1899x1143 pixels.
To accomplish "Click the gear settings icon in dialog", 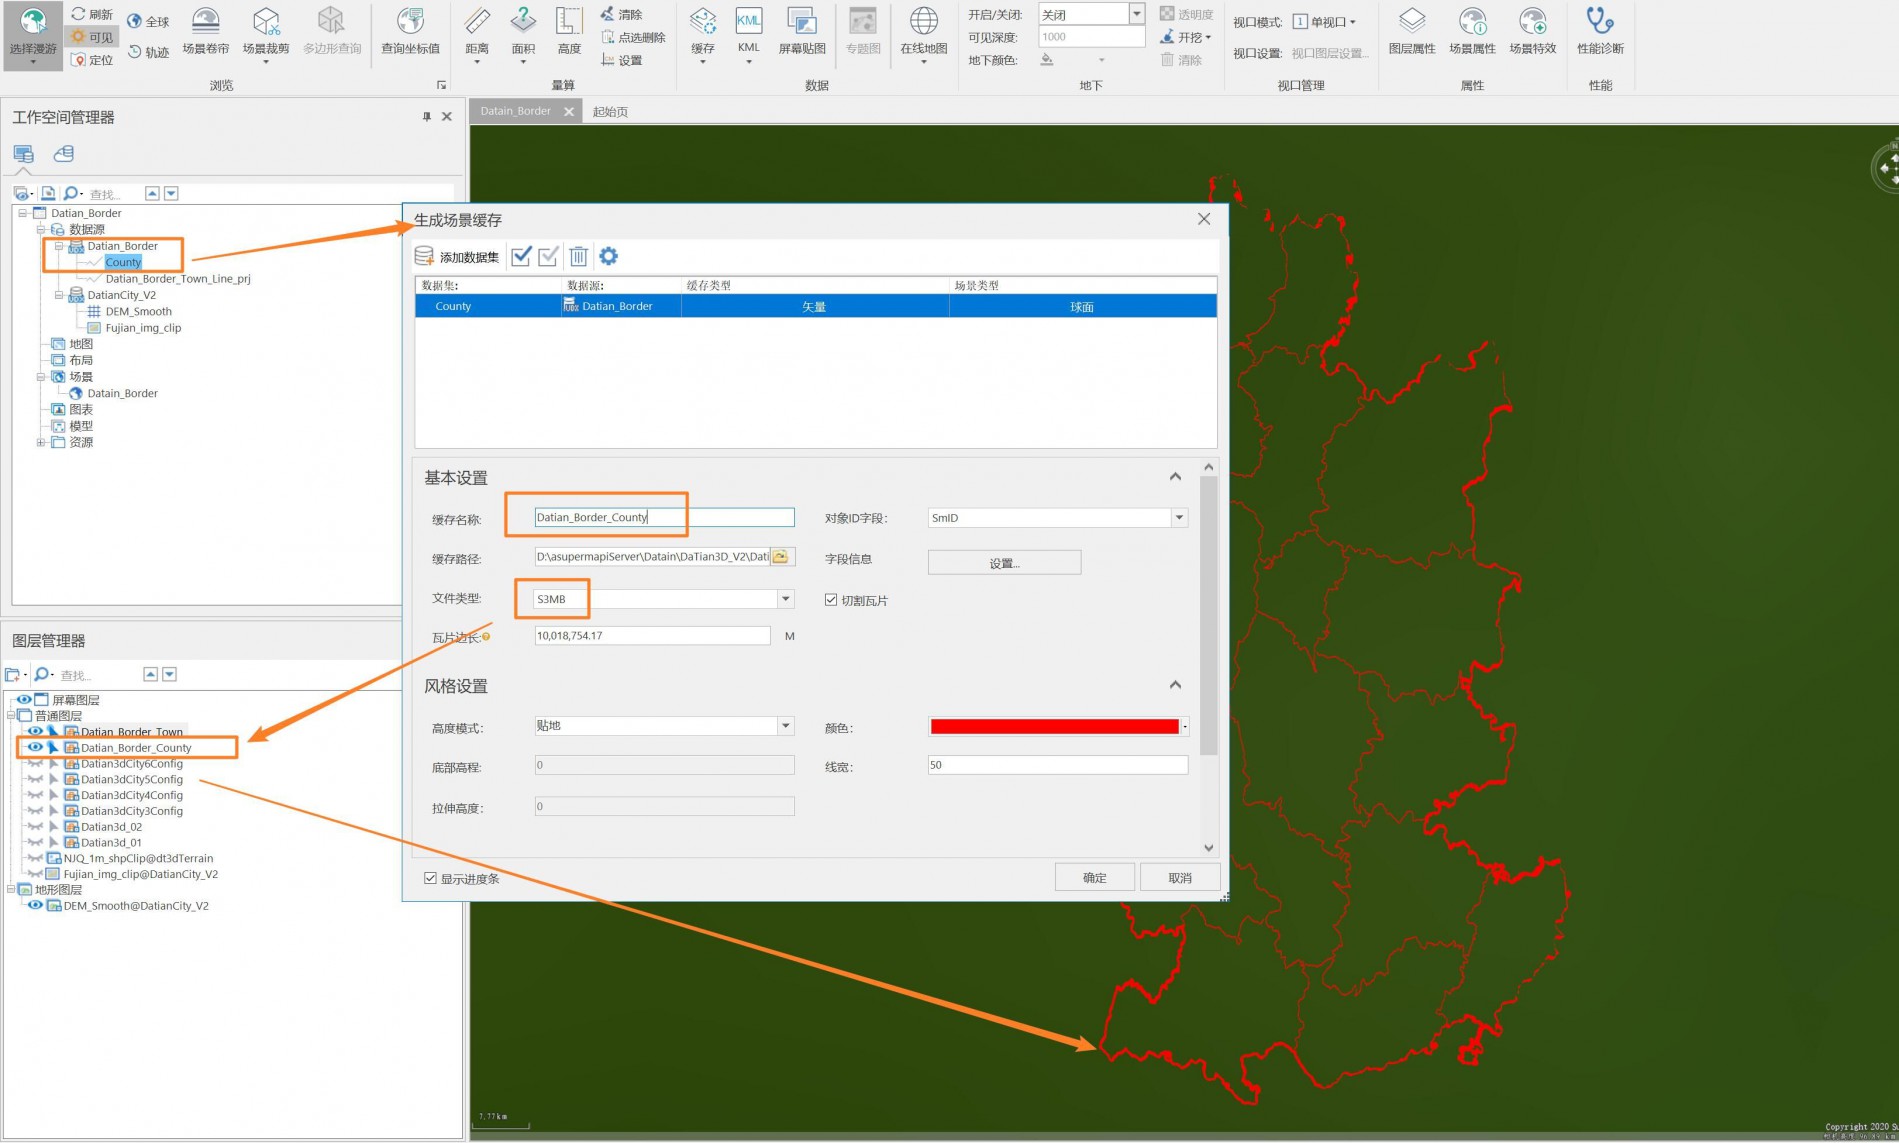I will [608, 256].
